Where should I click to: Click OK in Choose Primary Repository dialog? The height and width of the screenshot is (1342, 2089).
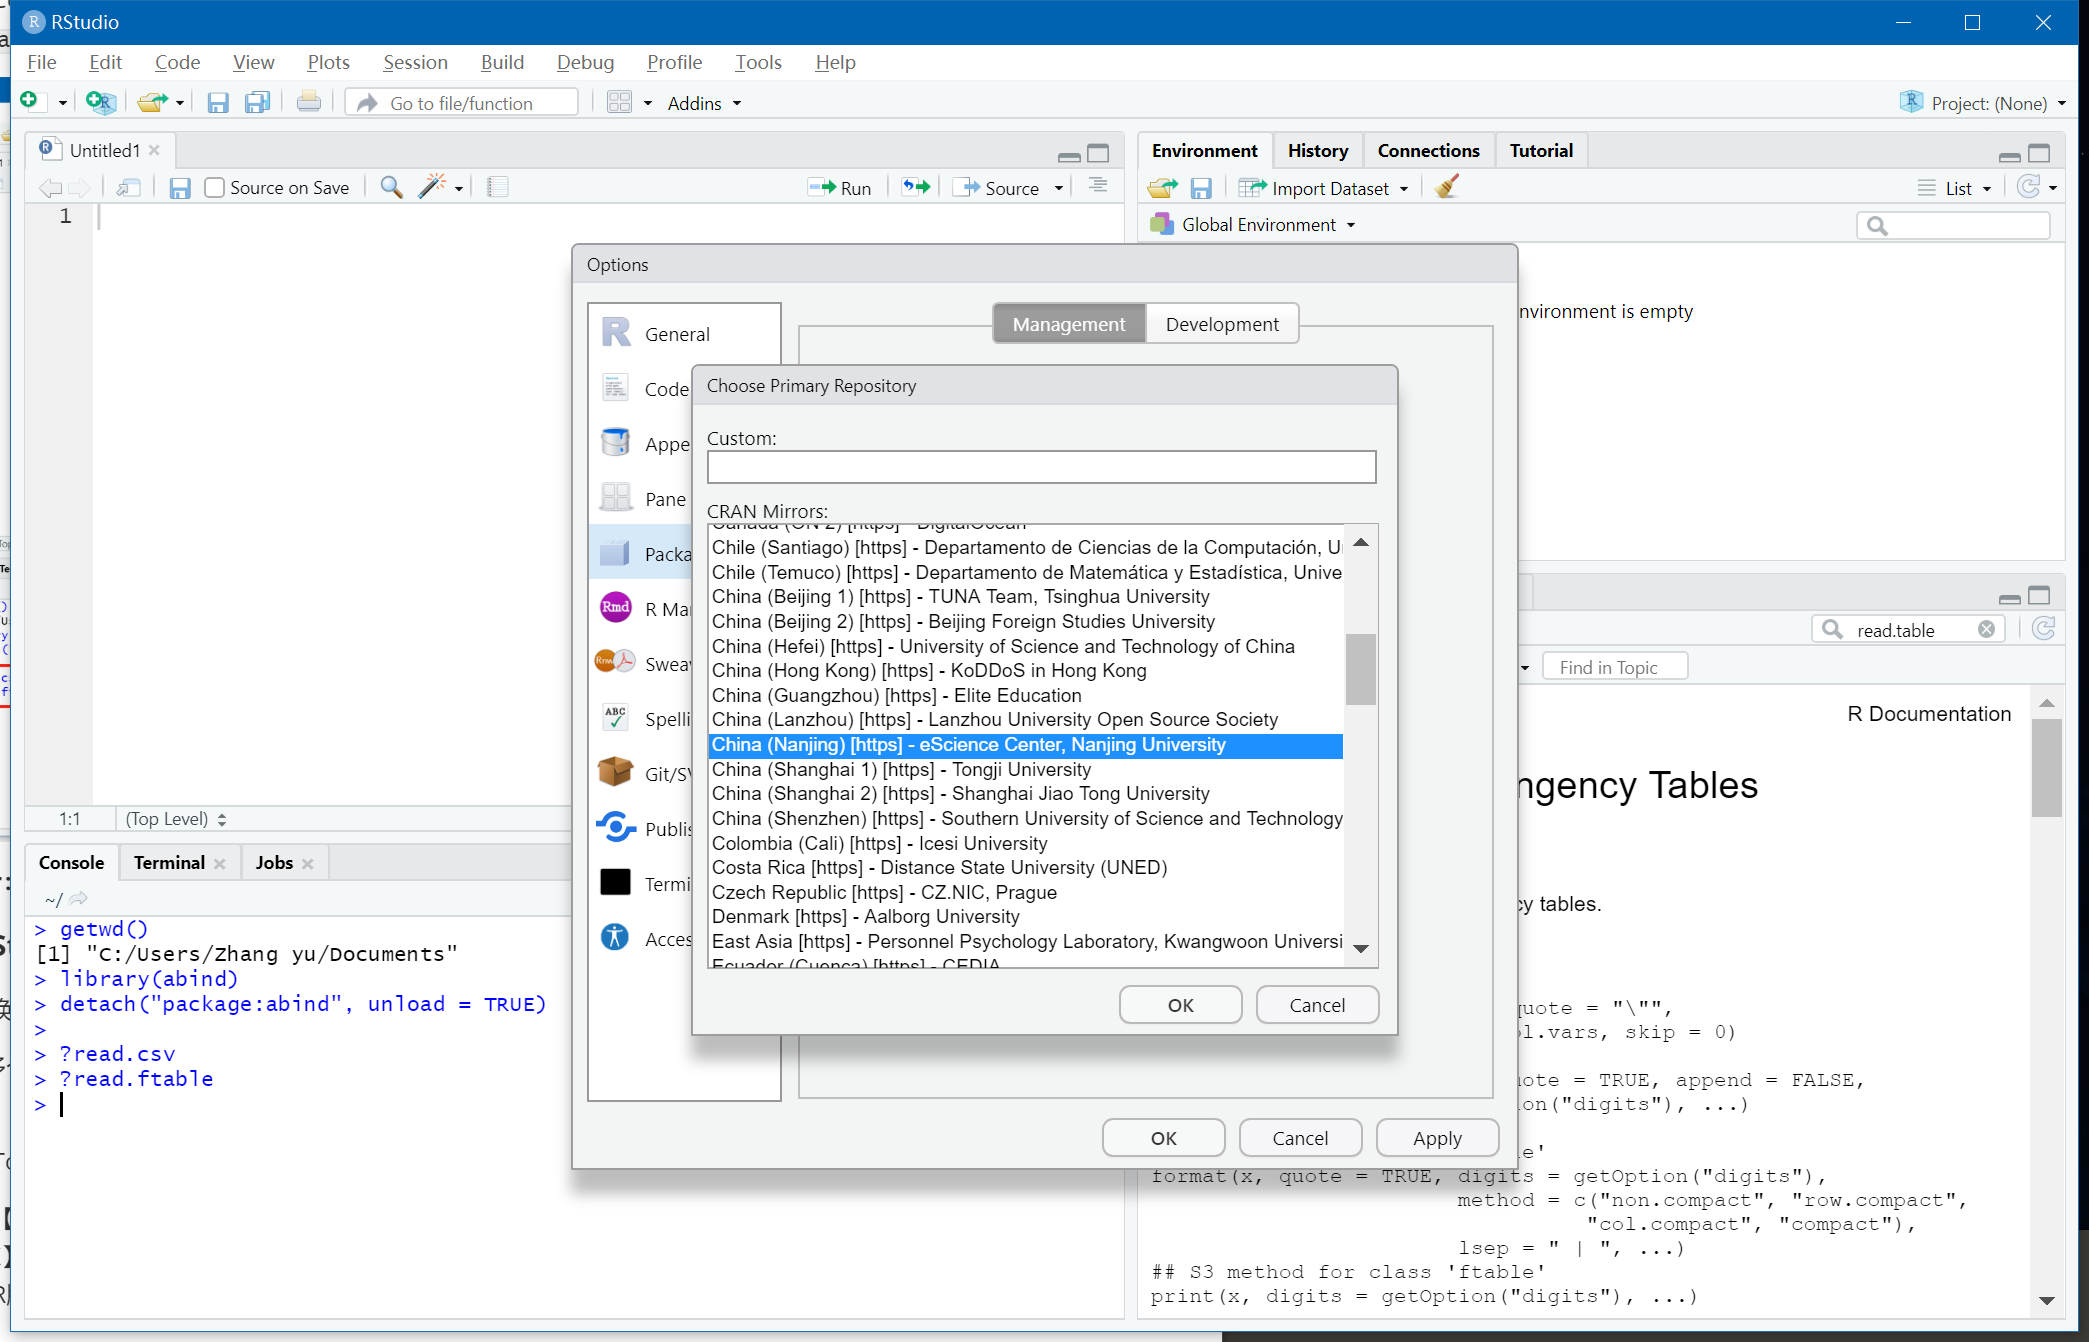[x=1180, y=1004]
